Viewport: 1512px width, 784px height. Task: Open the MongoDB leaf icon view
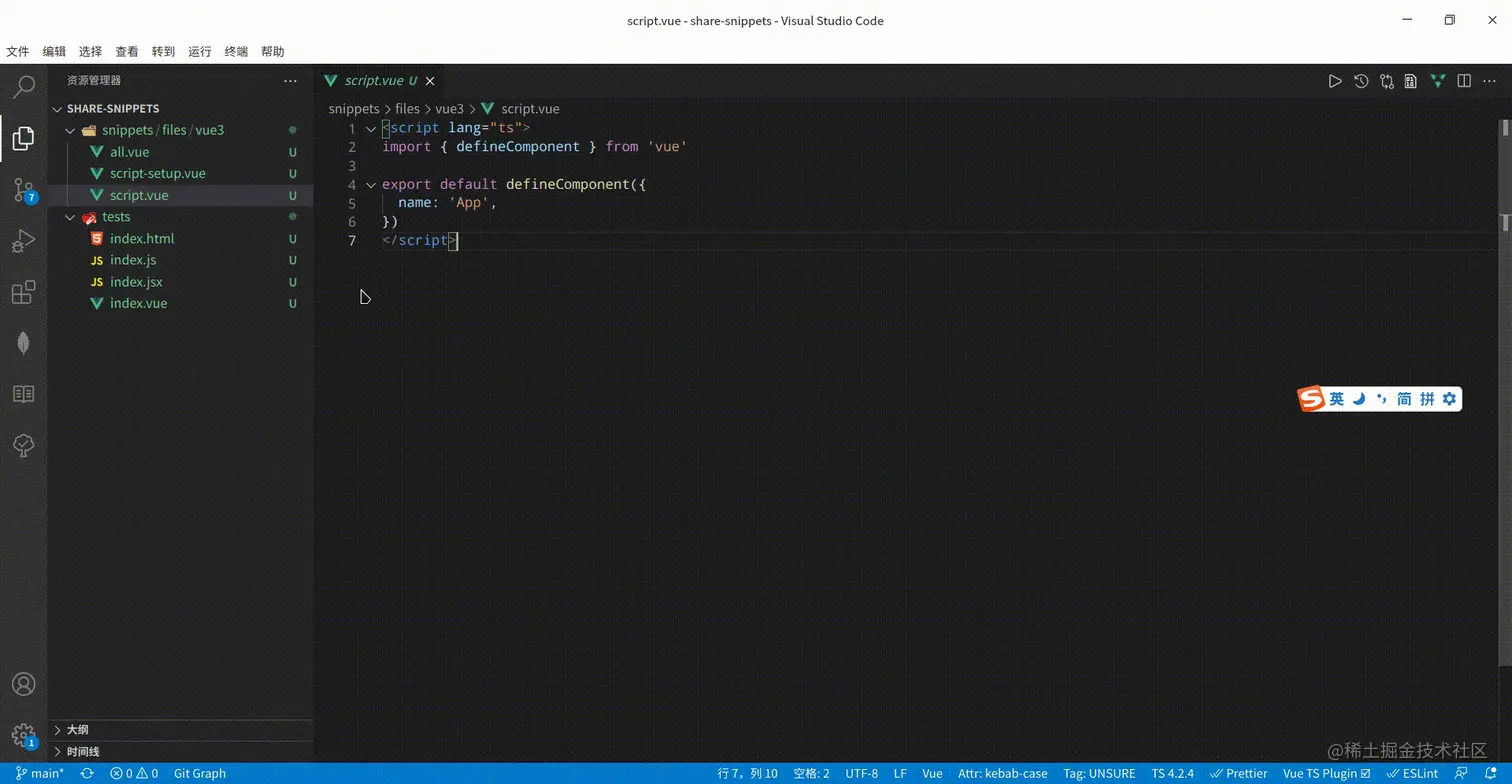[x=24, y=343]
